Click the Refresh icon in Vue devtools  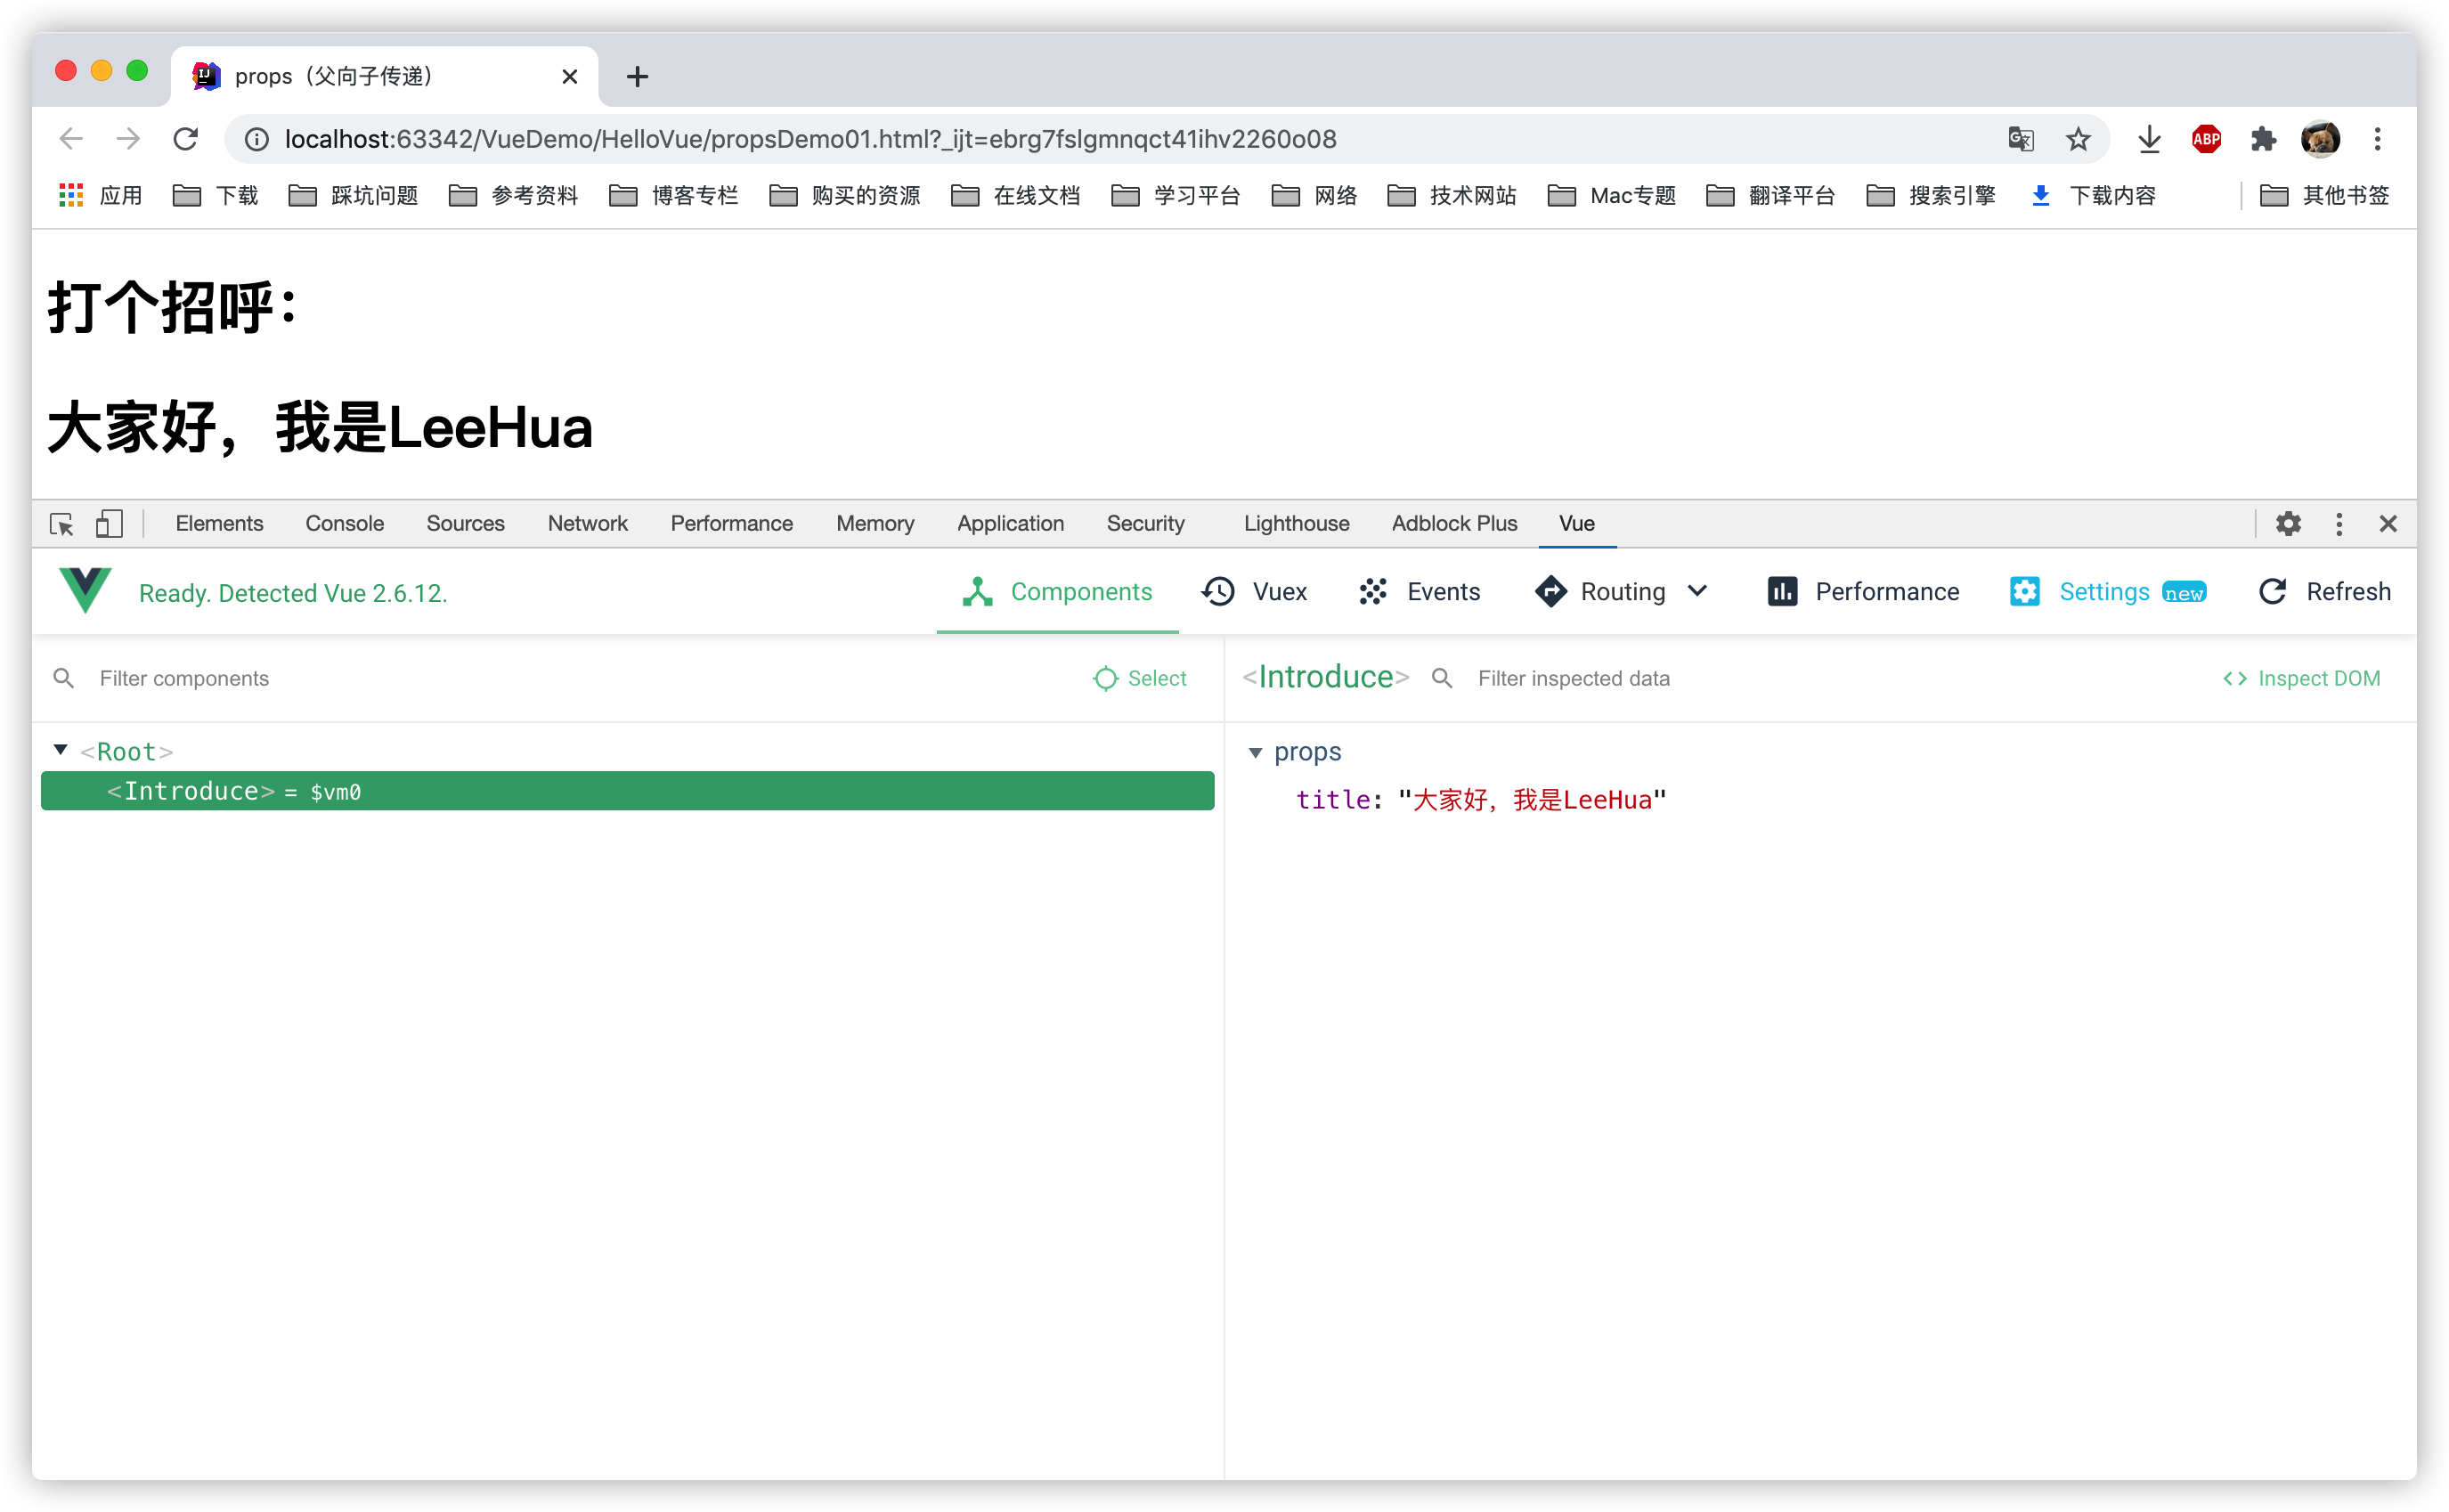(2273, 592)
